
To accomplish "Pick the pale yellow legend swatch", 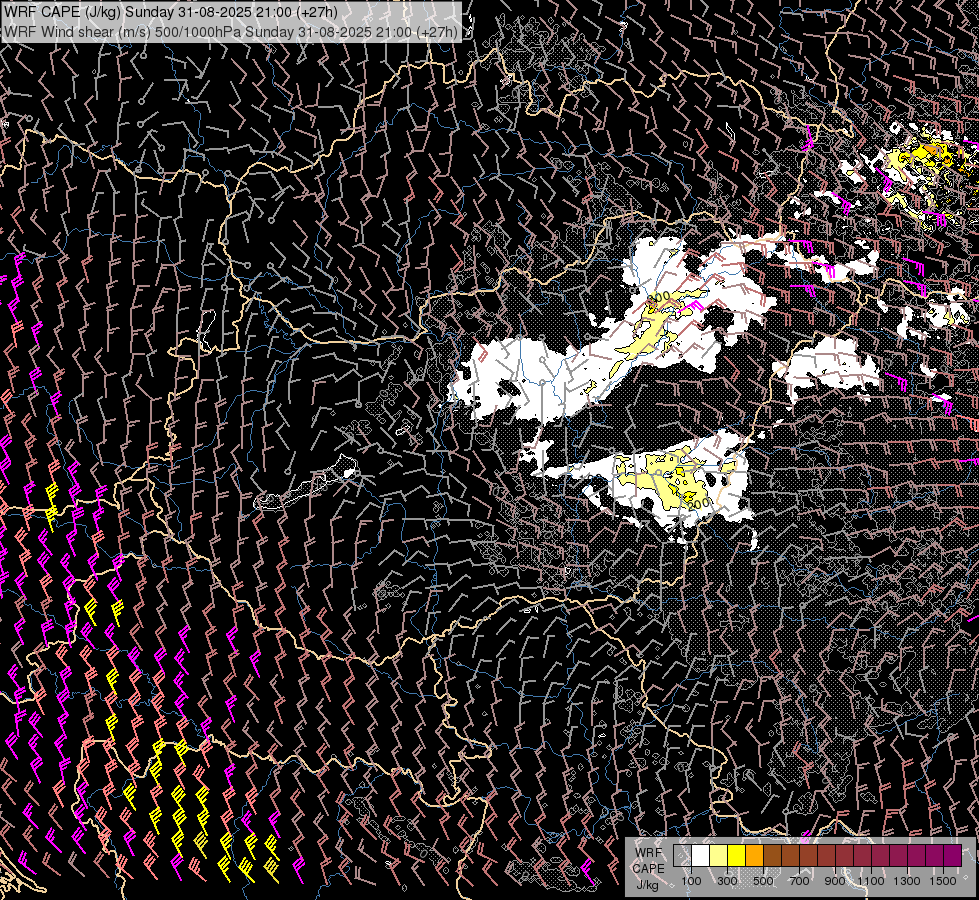I will pyautogui.click(x=719, y=855).
